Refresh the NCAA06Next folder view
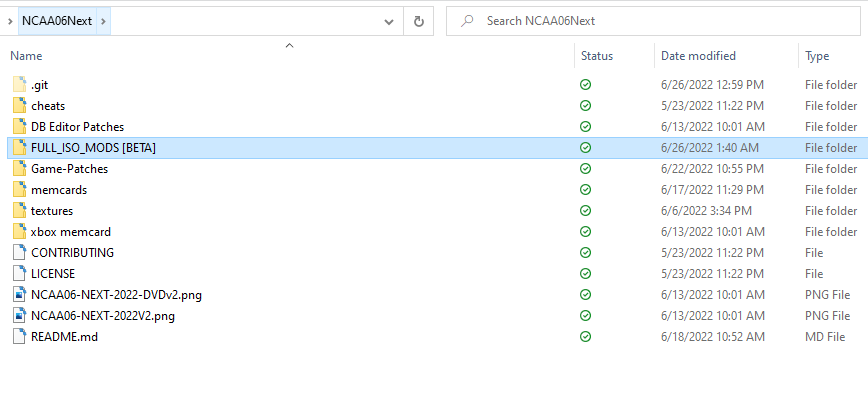 coord(418,22)
